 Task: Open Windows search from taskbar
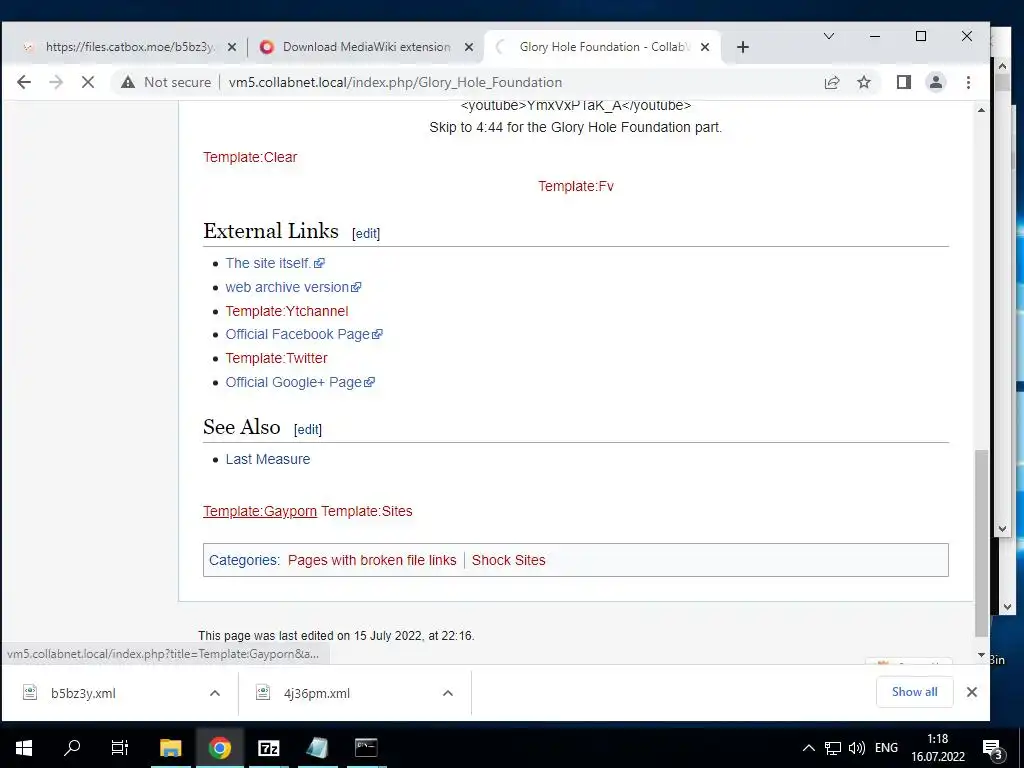pos(72,748)
